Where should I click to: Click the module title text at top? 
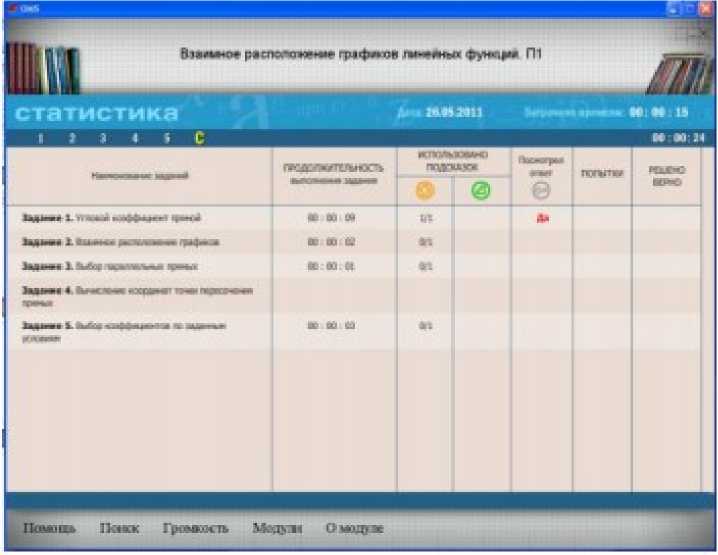pyautogui.click(x=361, y=54)
